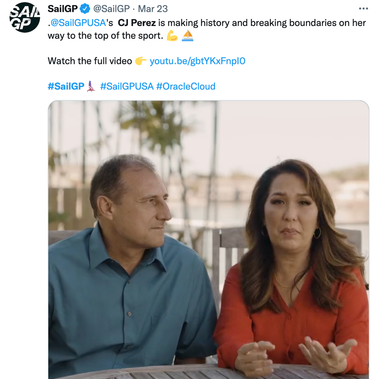Viewport: 379px width, 379px height.
Task: Open the @SailGP handle link
Action: pos(111,9)
